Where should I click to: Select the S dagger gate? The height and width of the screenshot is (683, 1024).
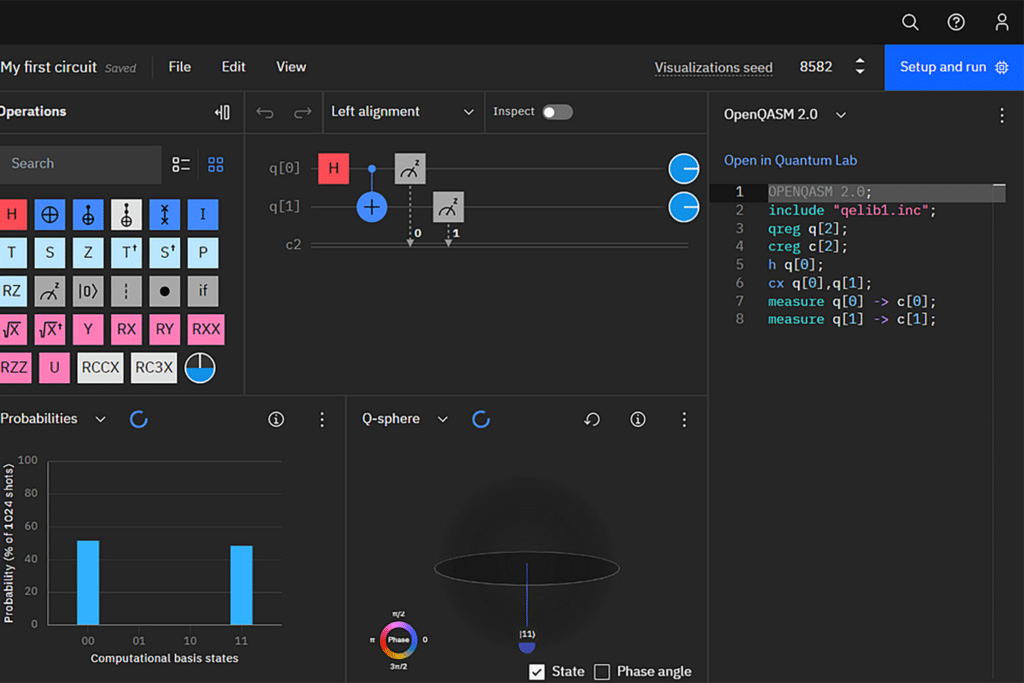click(165, 253)
